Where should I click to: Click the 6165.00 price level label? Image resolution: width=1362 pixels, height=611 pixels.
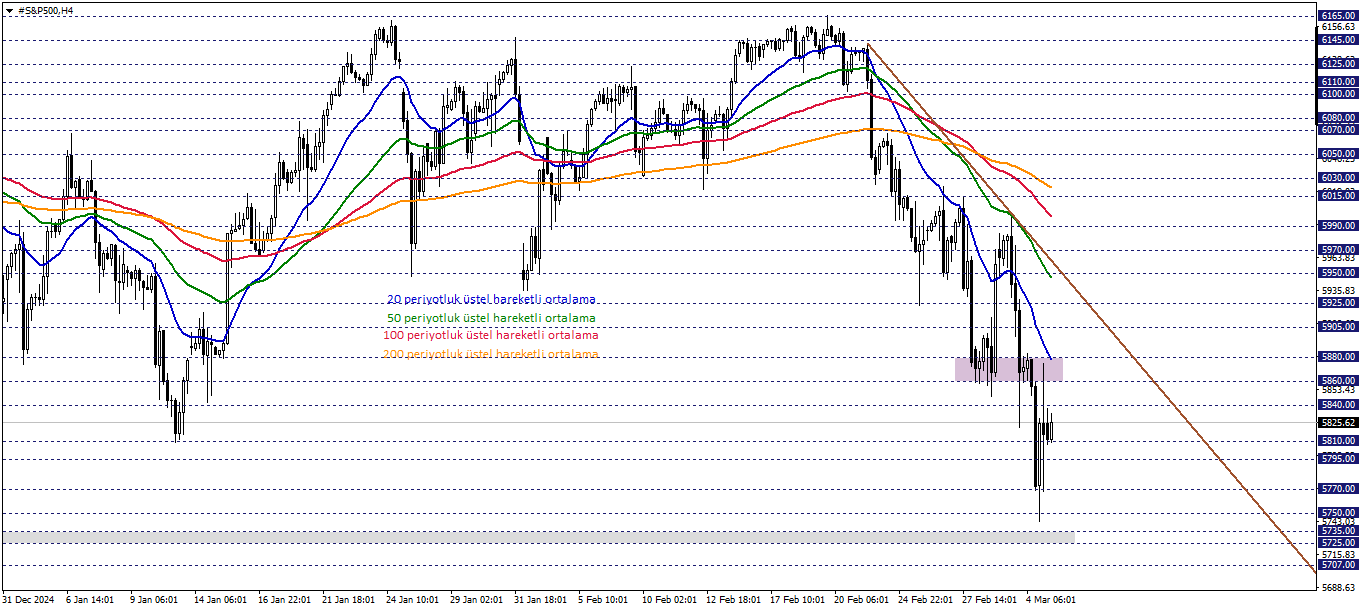pos(1338,16)
